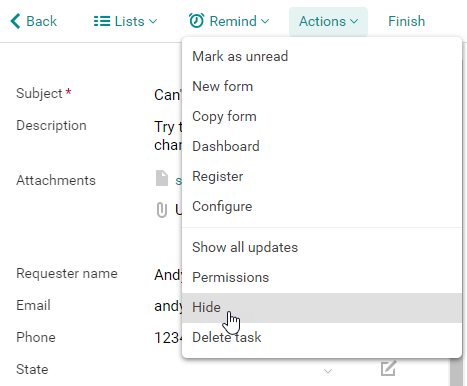Image resolution: width=467 pixels, height=386 pixels.
Task: Open the Remind dropdown chevron
Action: [265, 21]
